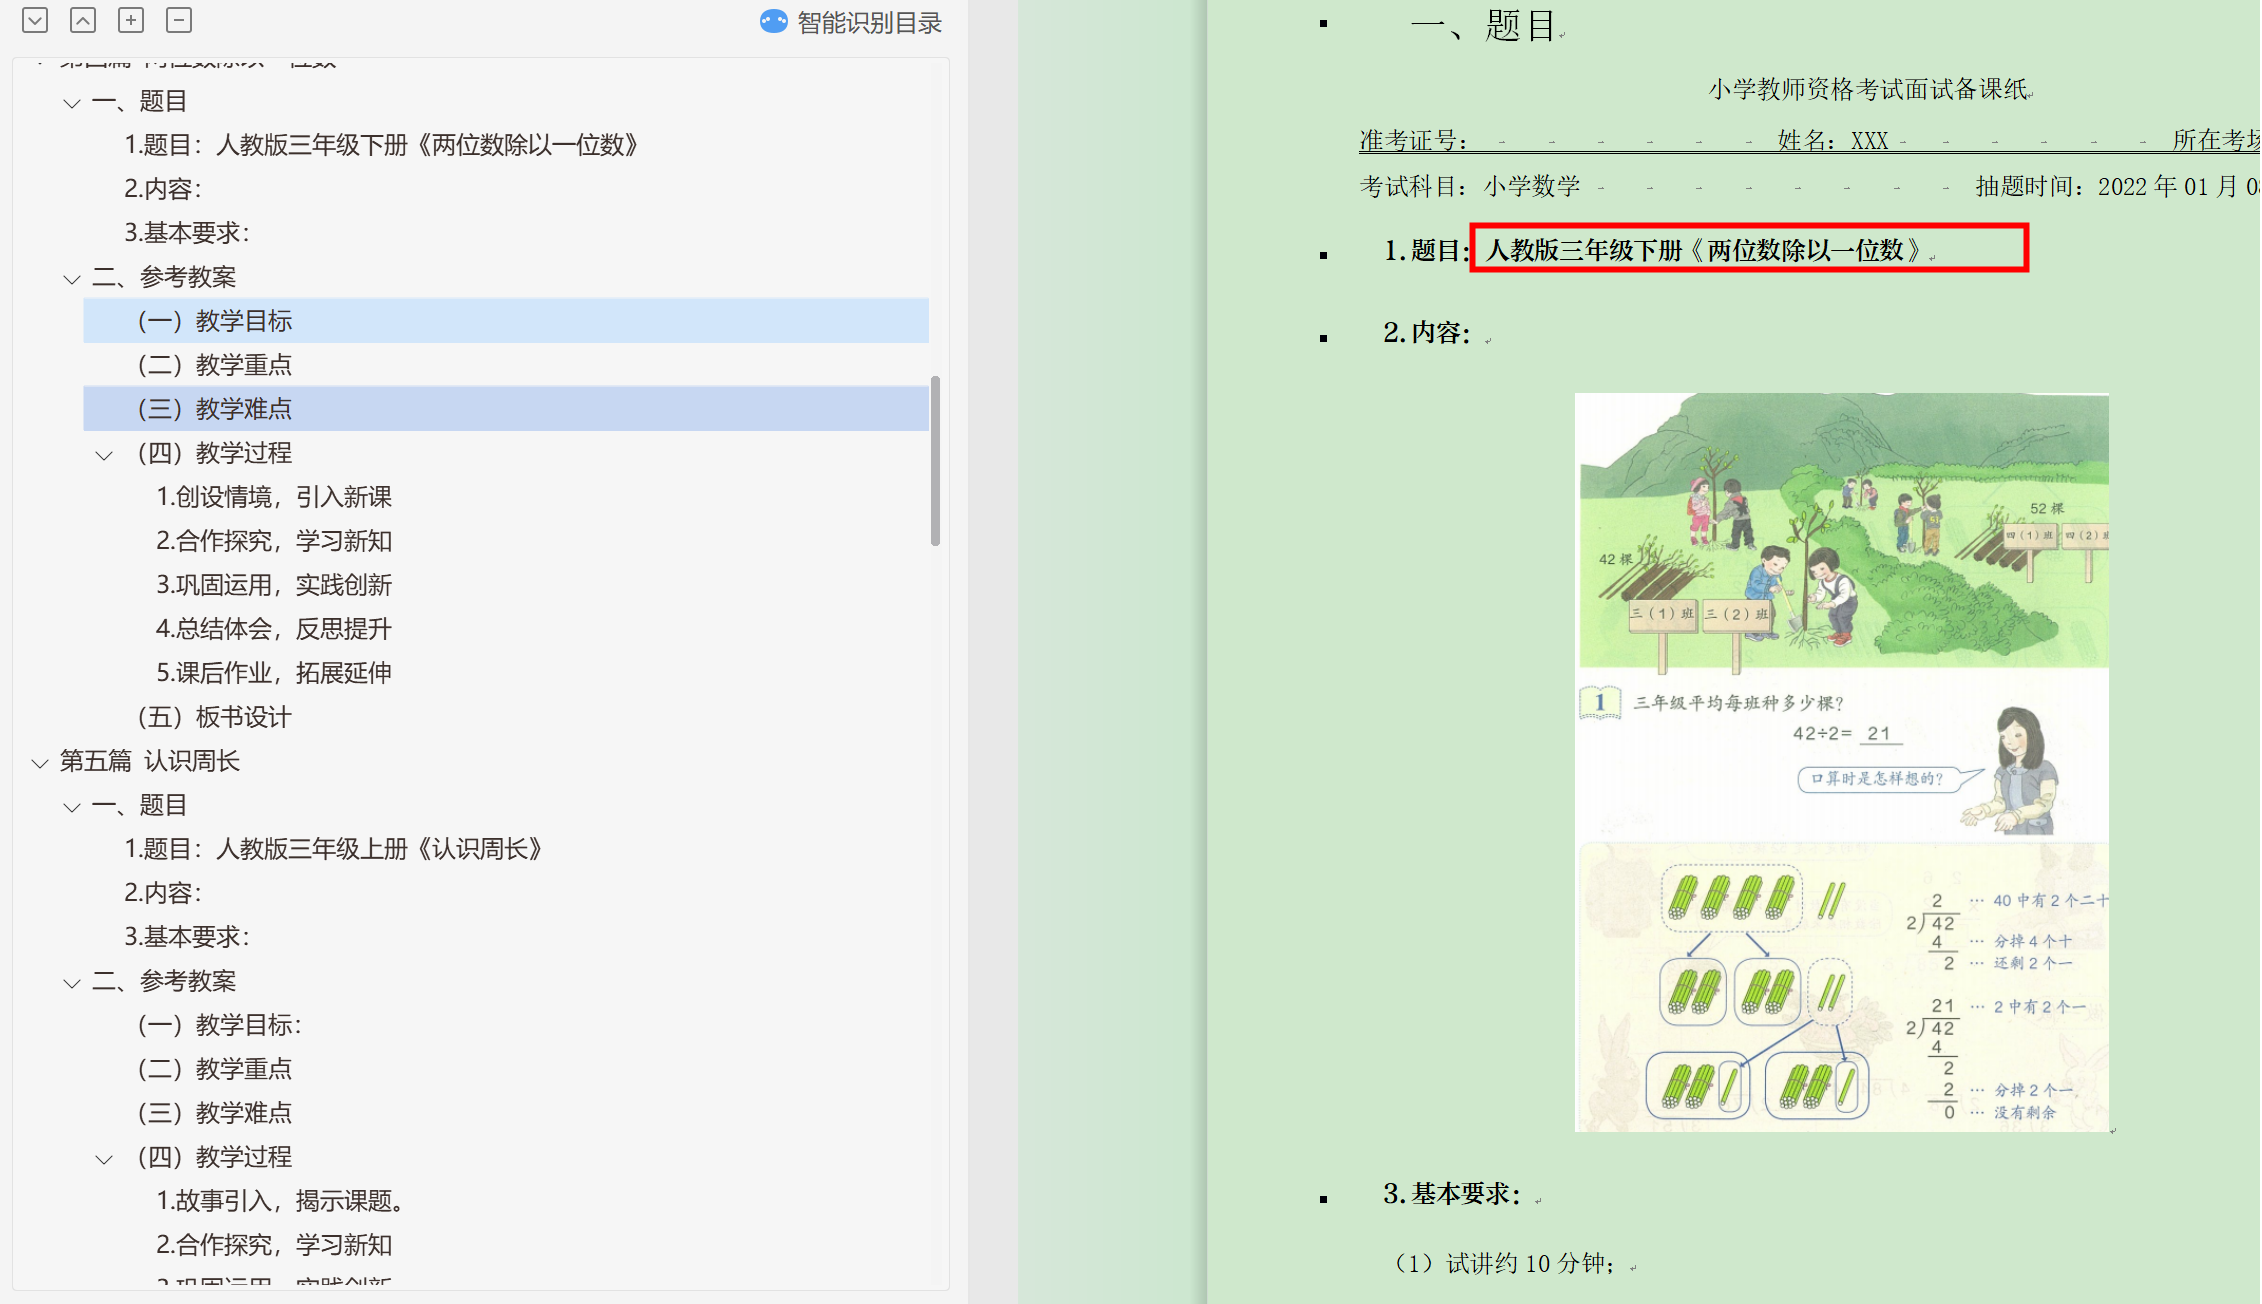Click the collapse-all (upward chevron) icon
Screen dimensions: 2262x1304
(83, 20)
